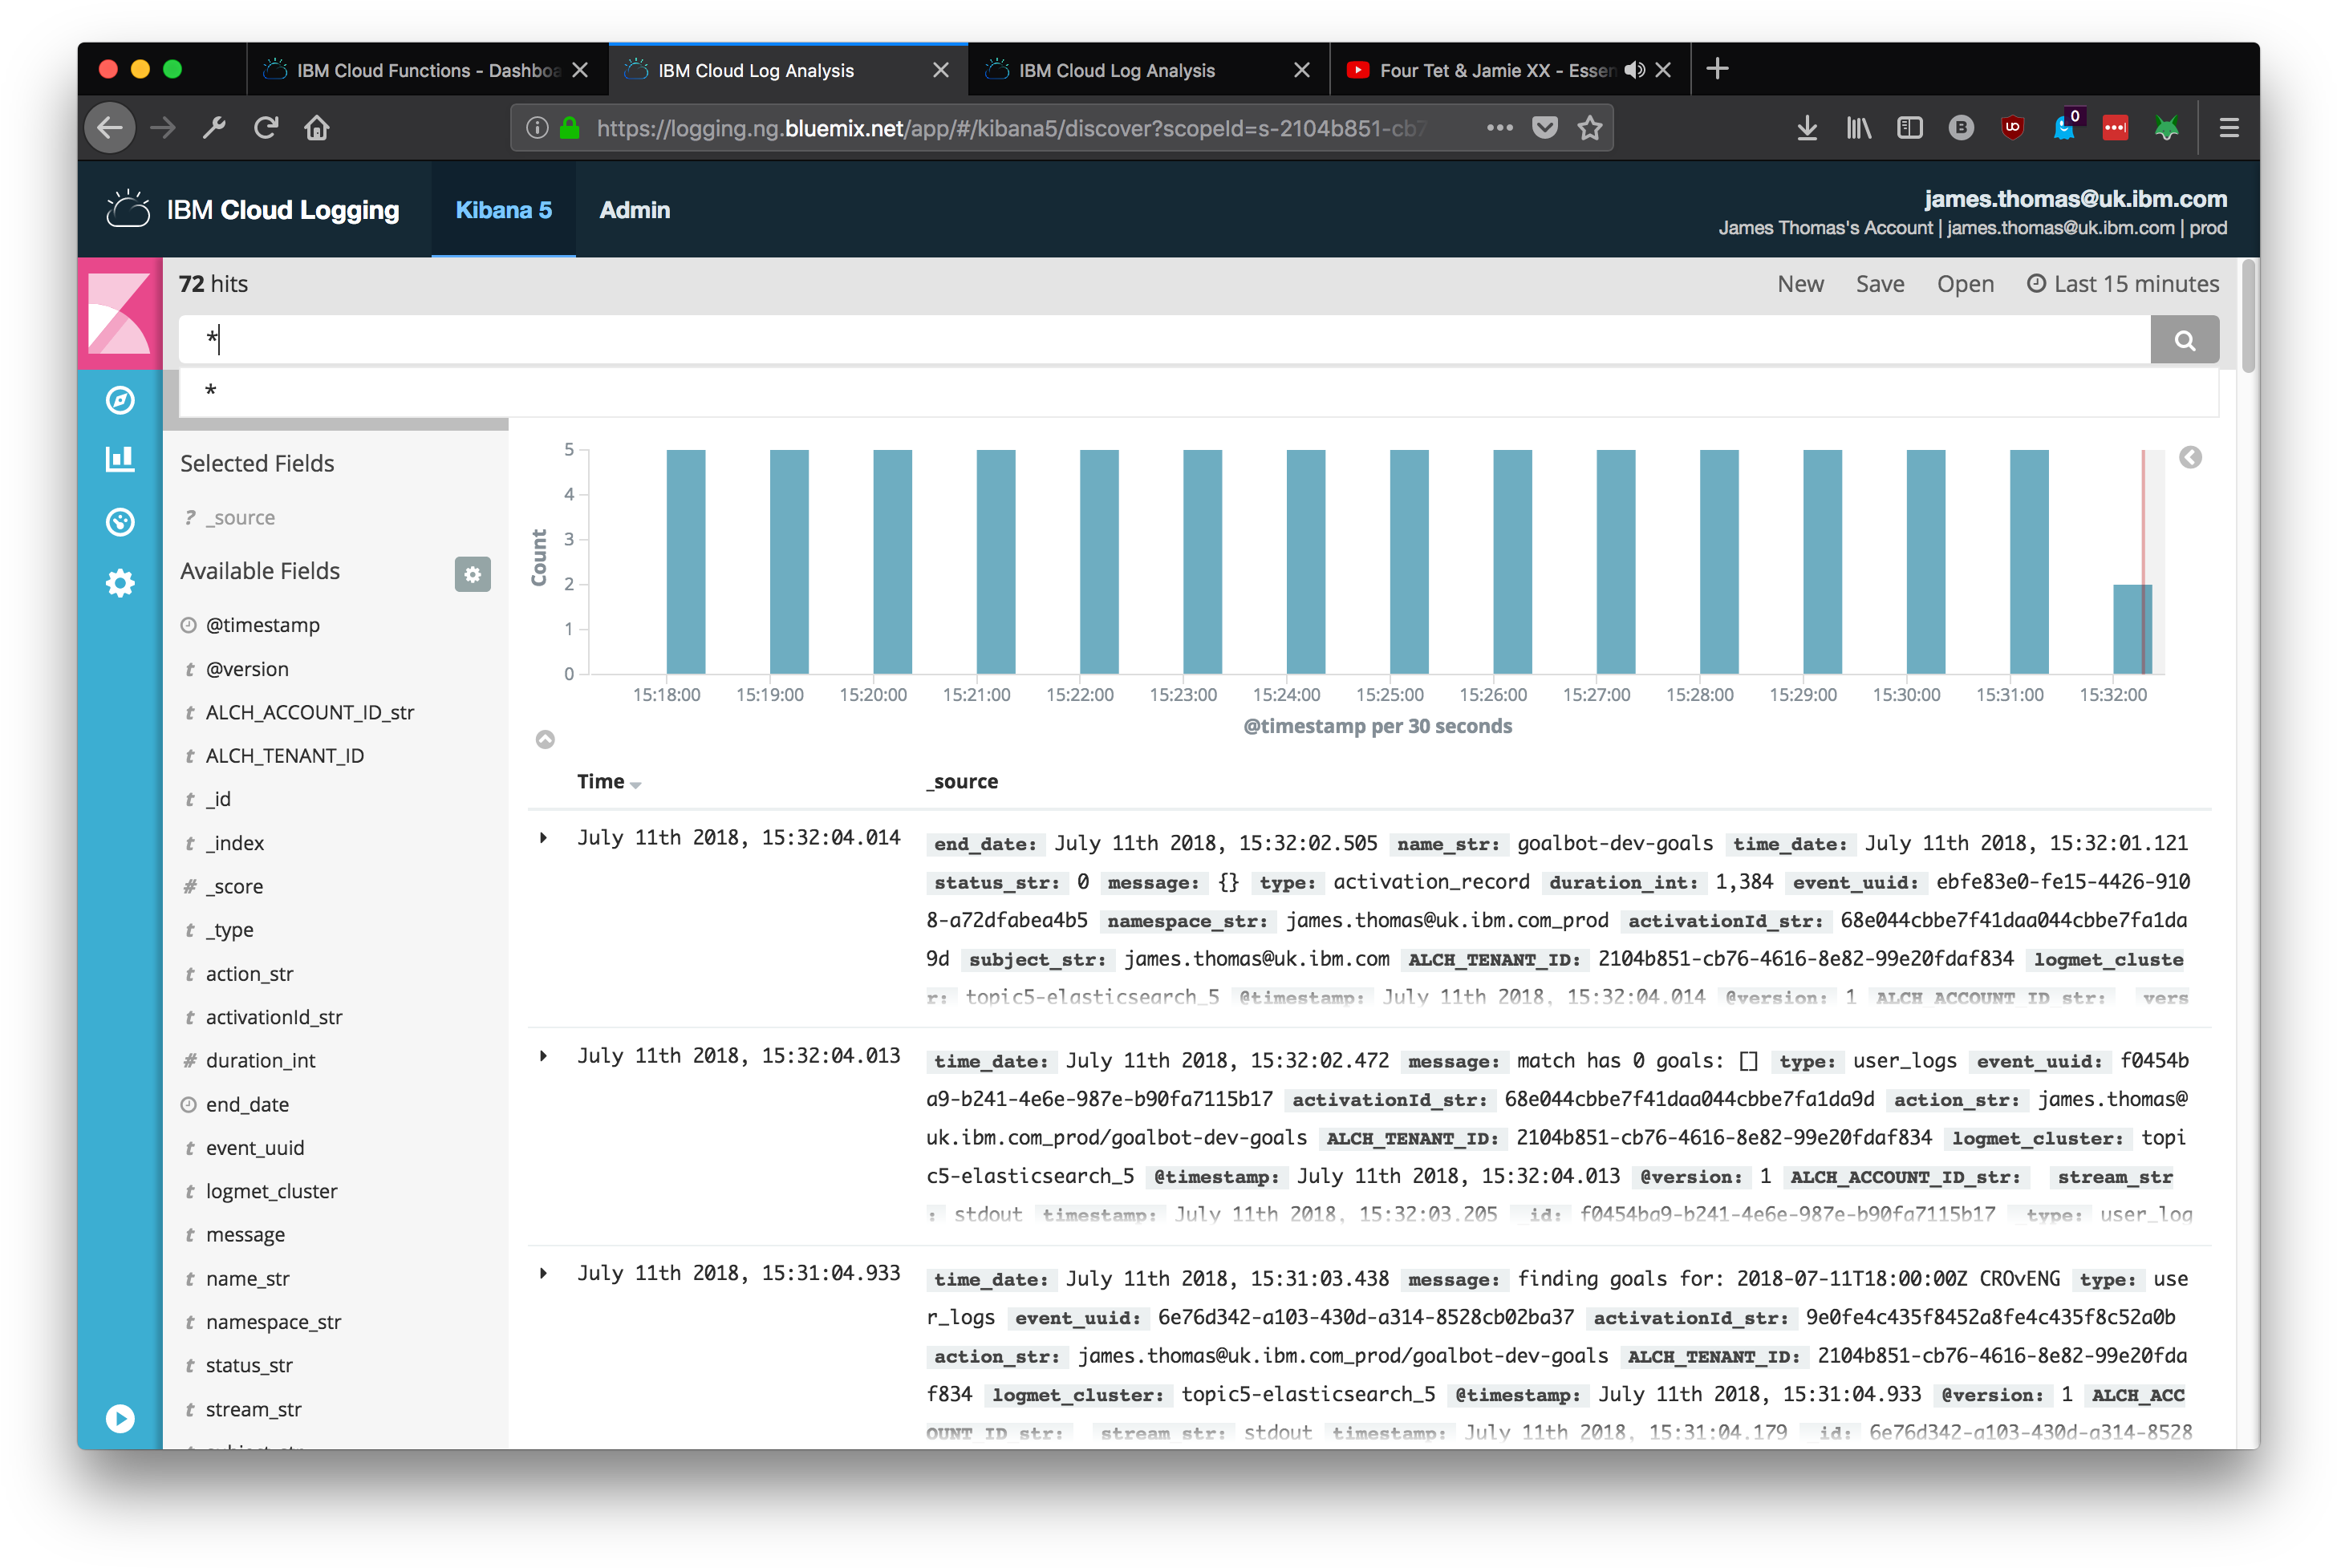Screen dimensions: 2337x1568
Task: Open Kibana Management via the gear icon
Action: pos(120,583)
